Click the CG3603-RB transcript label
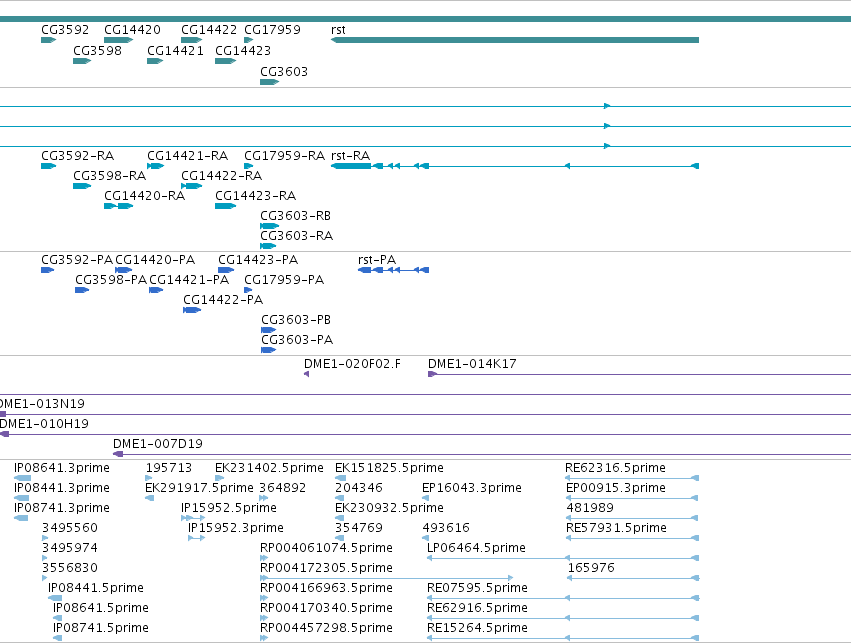Viewport: 851px width, 643px height. (x=296, y=216)
